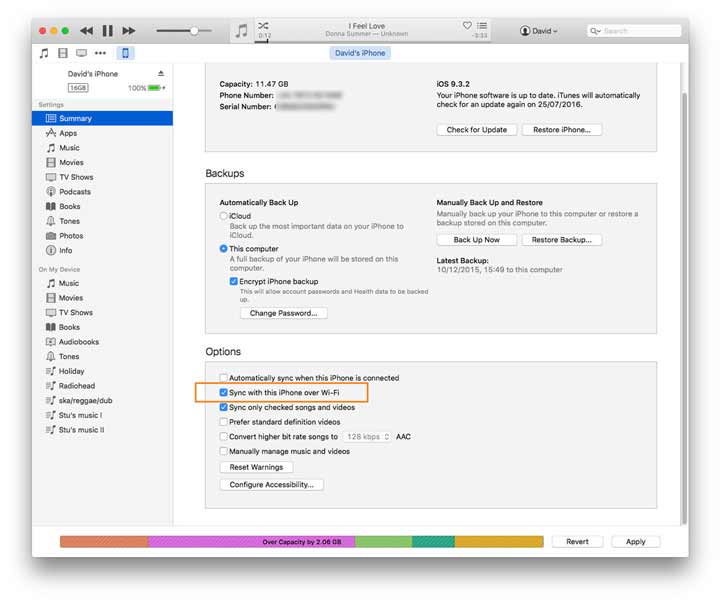Screen dimensions: 720x602
Task: Select This computer backup radio button
Action: pos(224,249)
